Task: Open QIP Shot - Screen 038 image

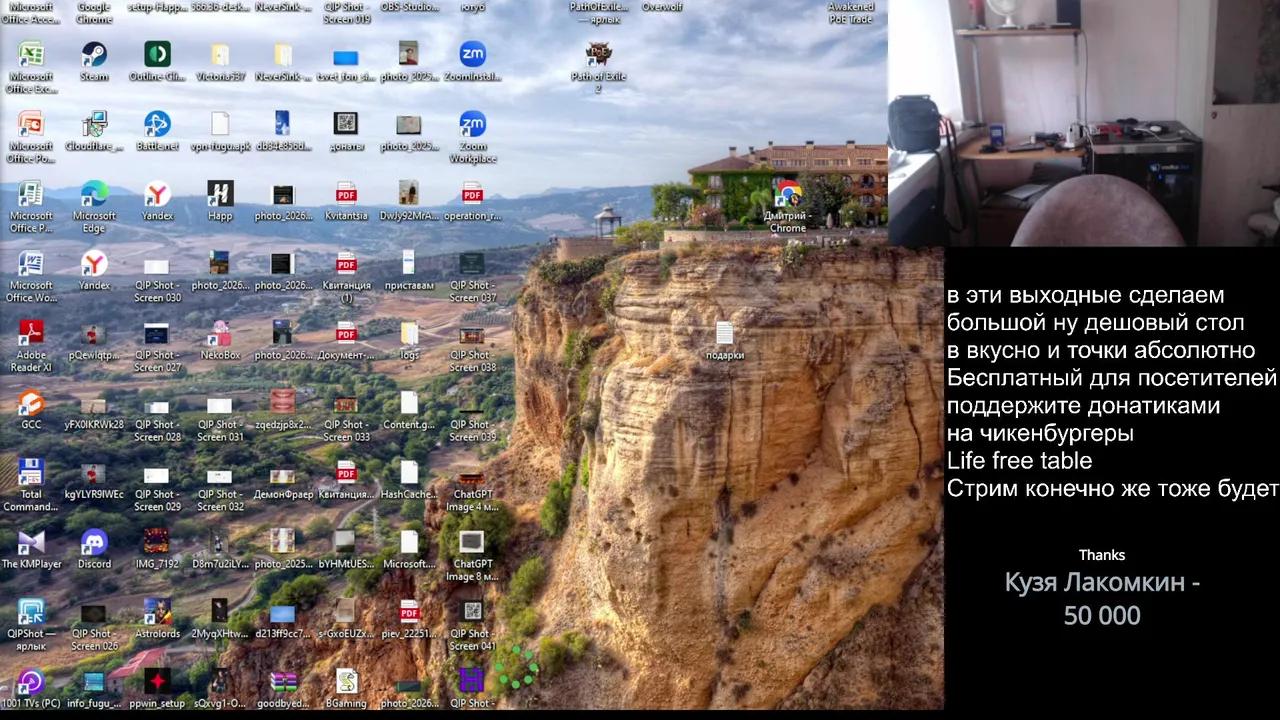Action: coord(472,347)
